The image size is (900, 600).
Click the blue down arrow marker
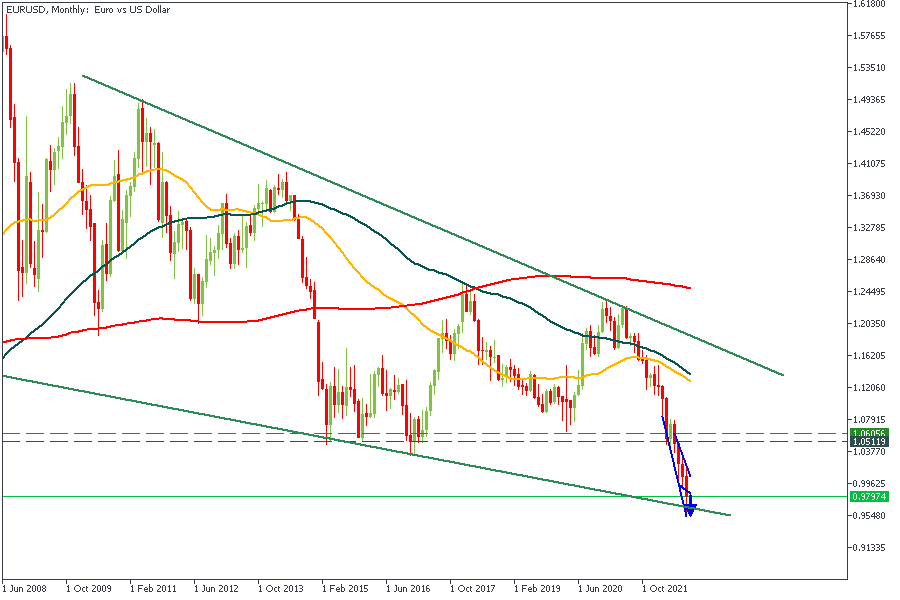[689, 510]
